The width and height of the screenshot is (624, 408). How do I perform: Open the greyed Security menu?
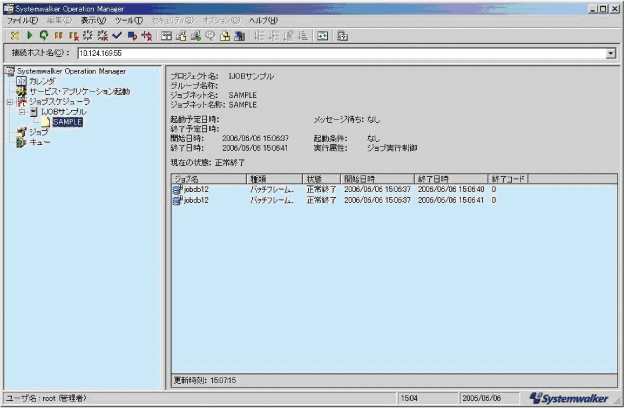click(x=173, y=20)
